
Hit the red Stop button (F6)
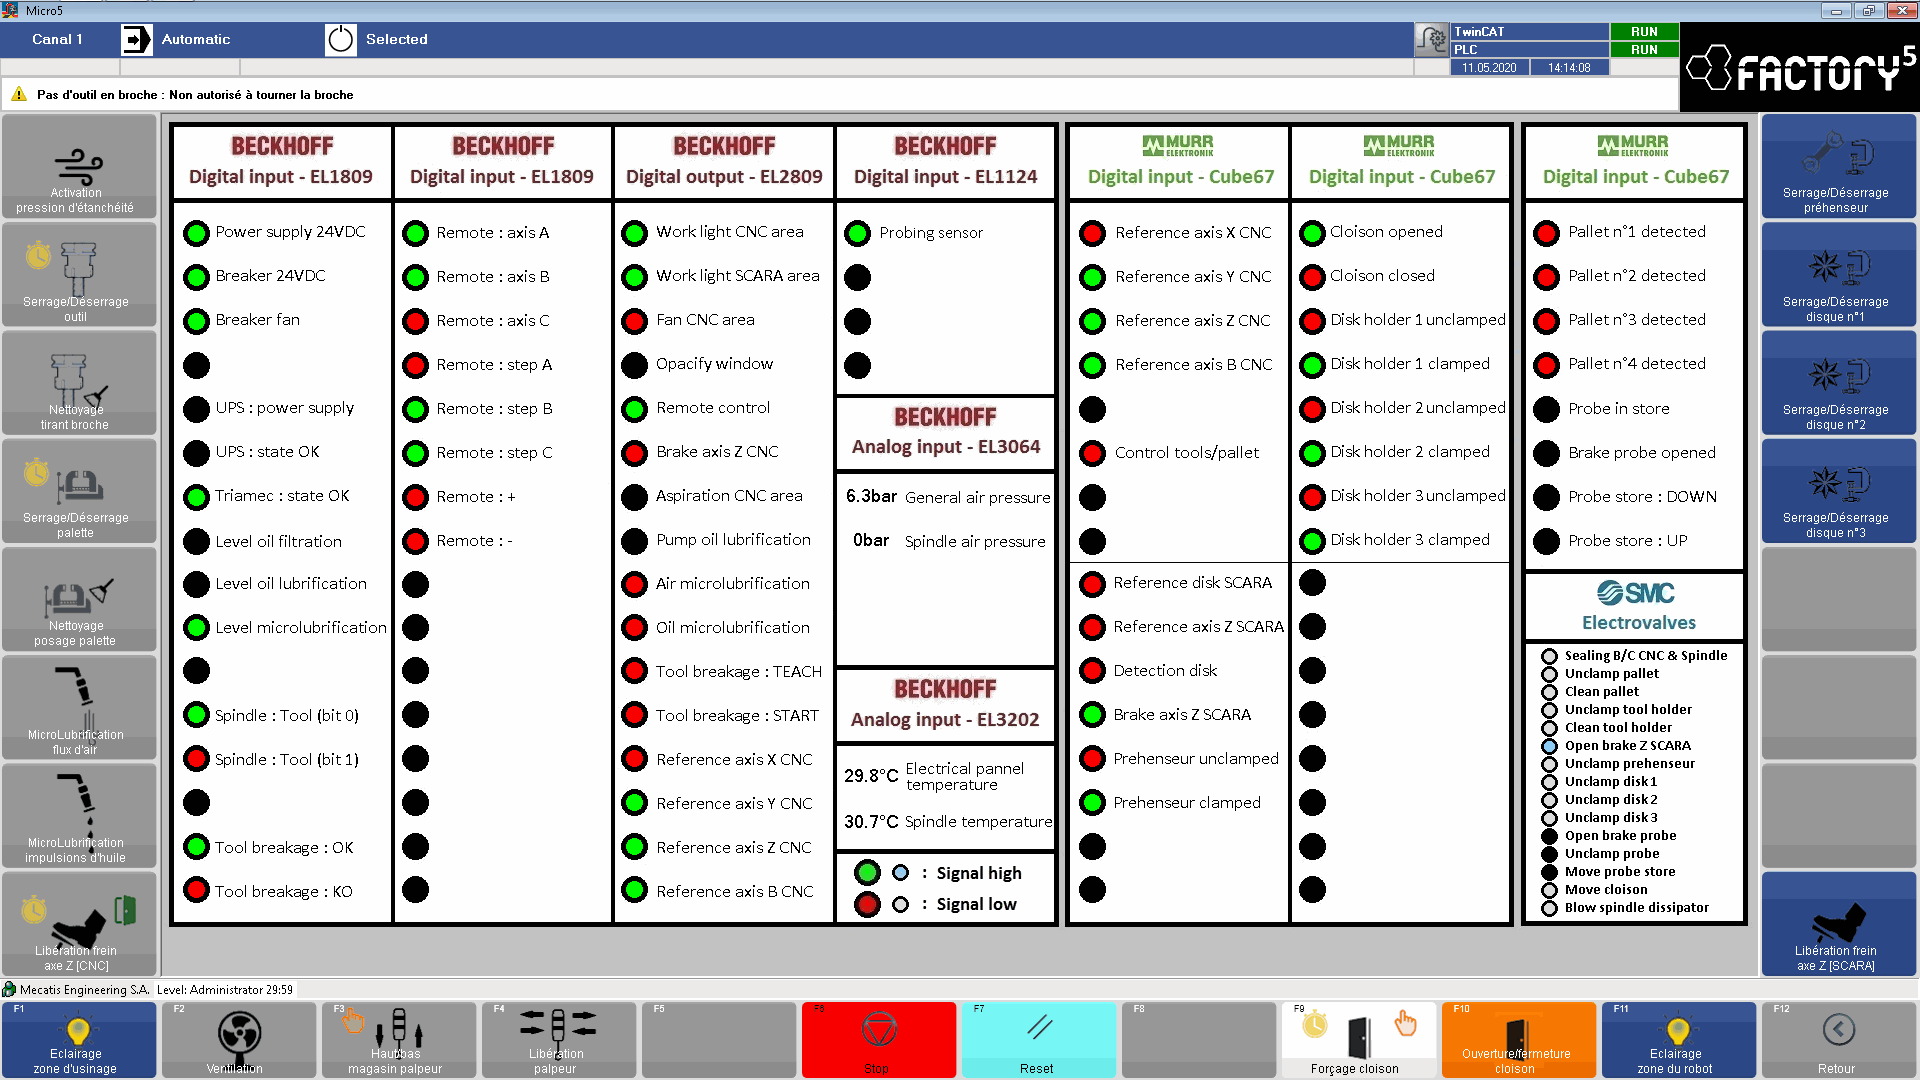(878, 1040)
